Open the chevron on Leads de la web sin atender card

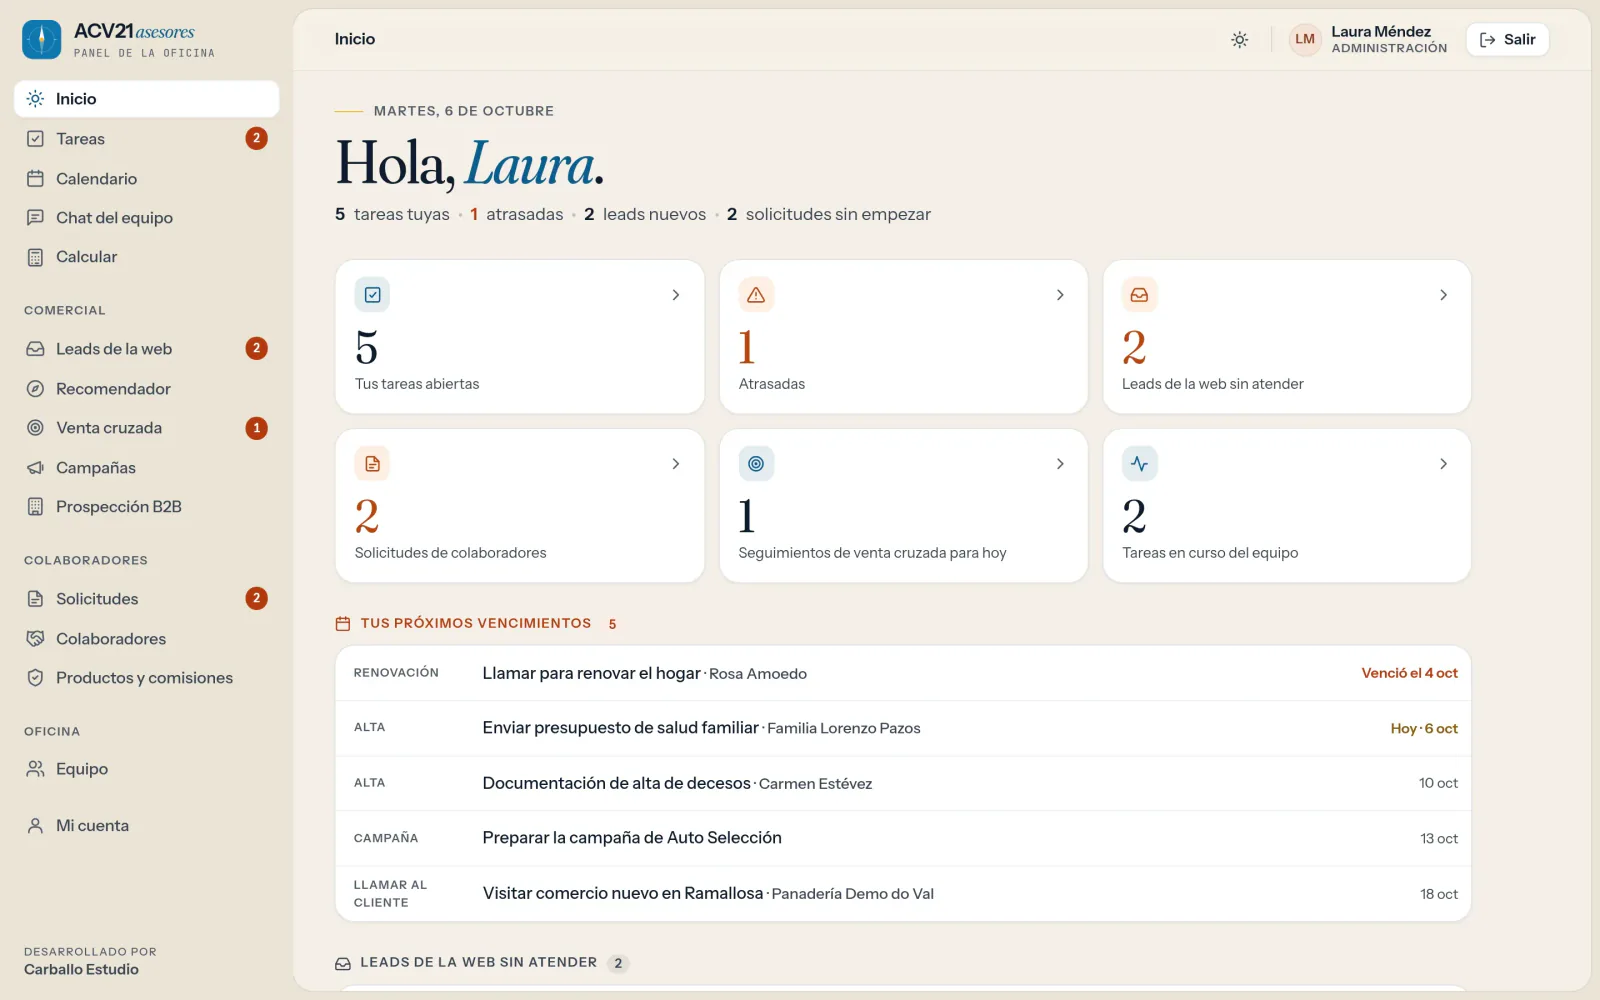(x=1443, y=295)
